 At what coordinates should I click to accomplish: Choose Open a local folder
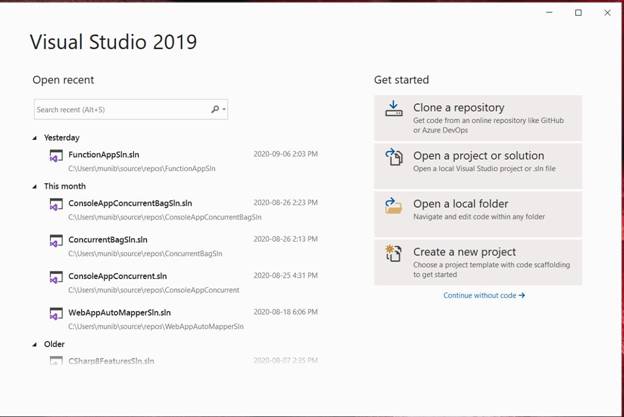(478, 214)
